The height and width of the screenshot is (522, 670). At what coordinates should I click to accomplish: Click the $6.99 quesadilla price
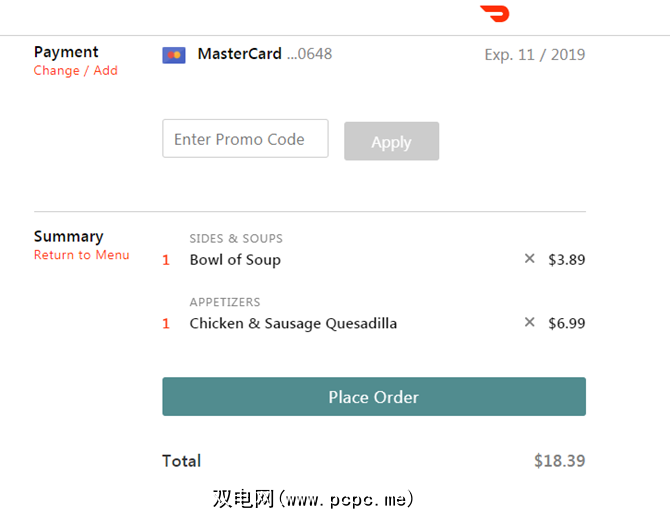tap(566, 324)
